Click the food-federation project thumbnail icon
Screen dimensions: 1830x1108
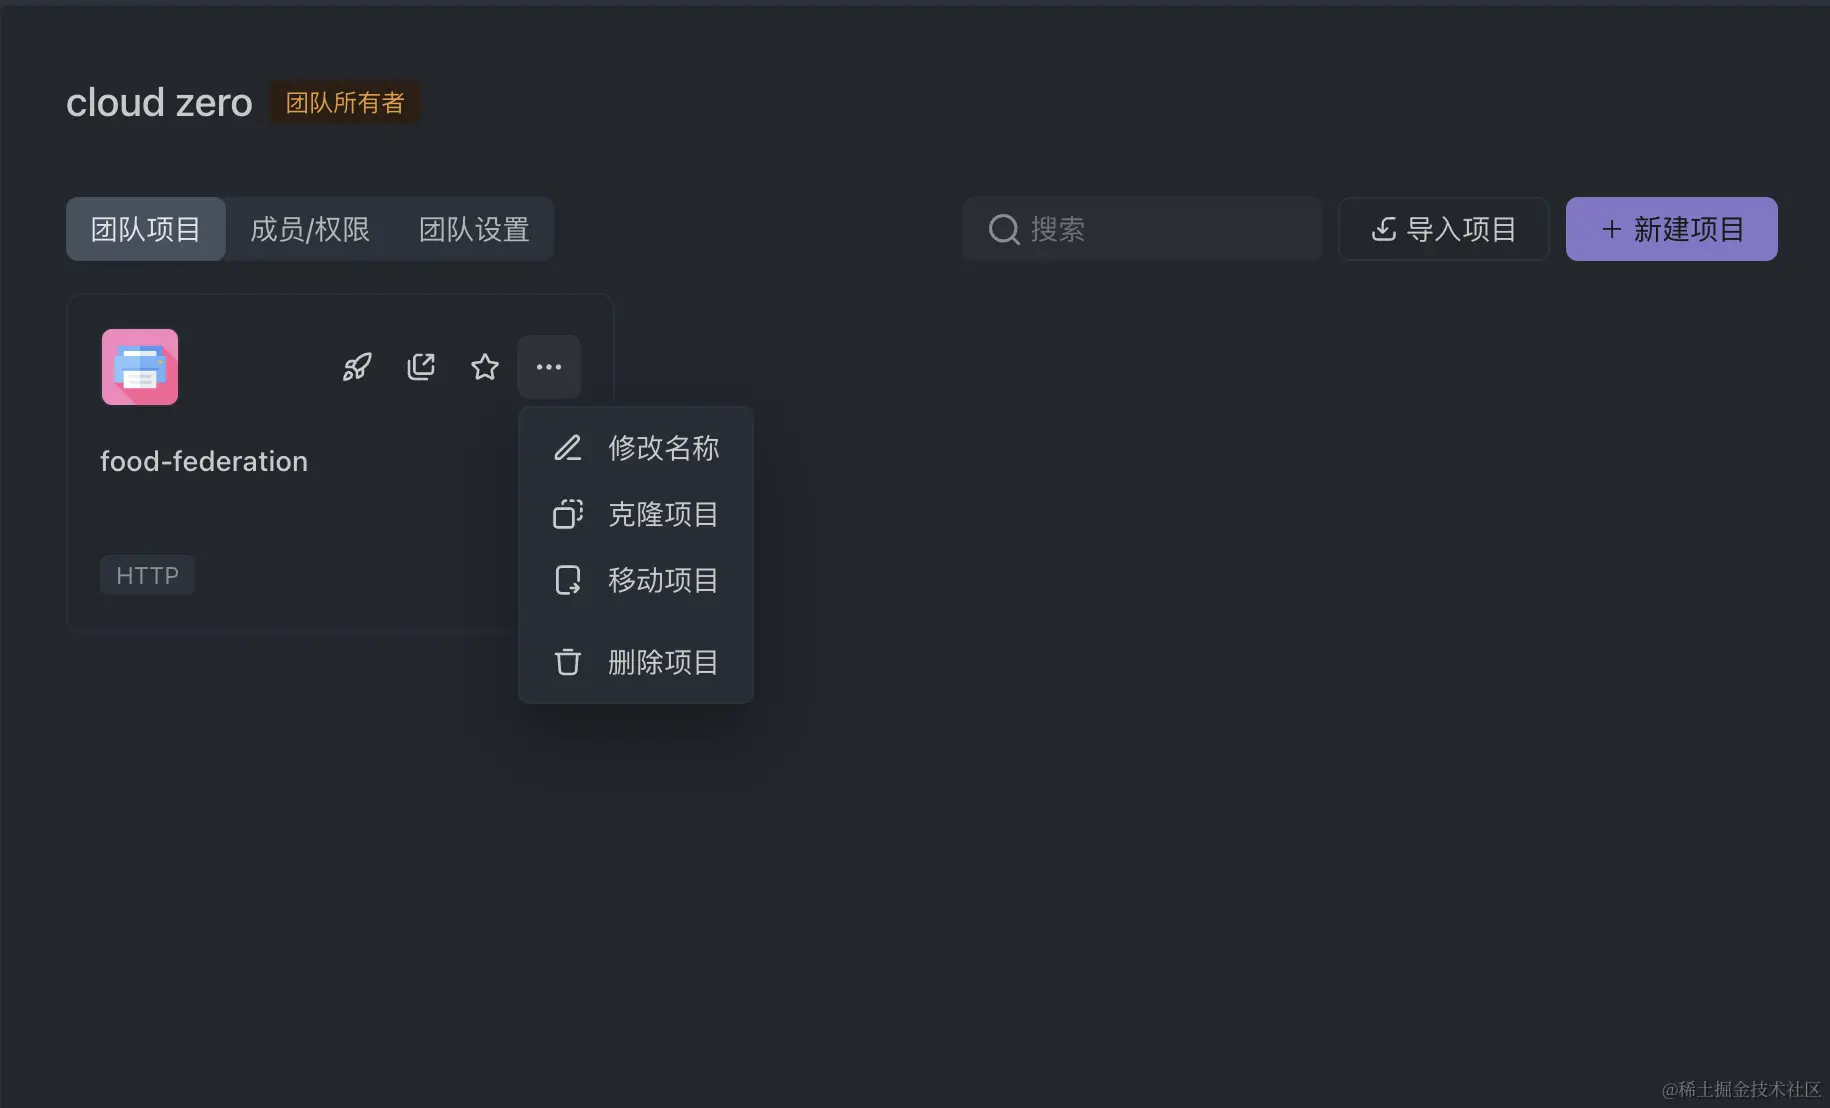140,367
